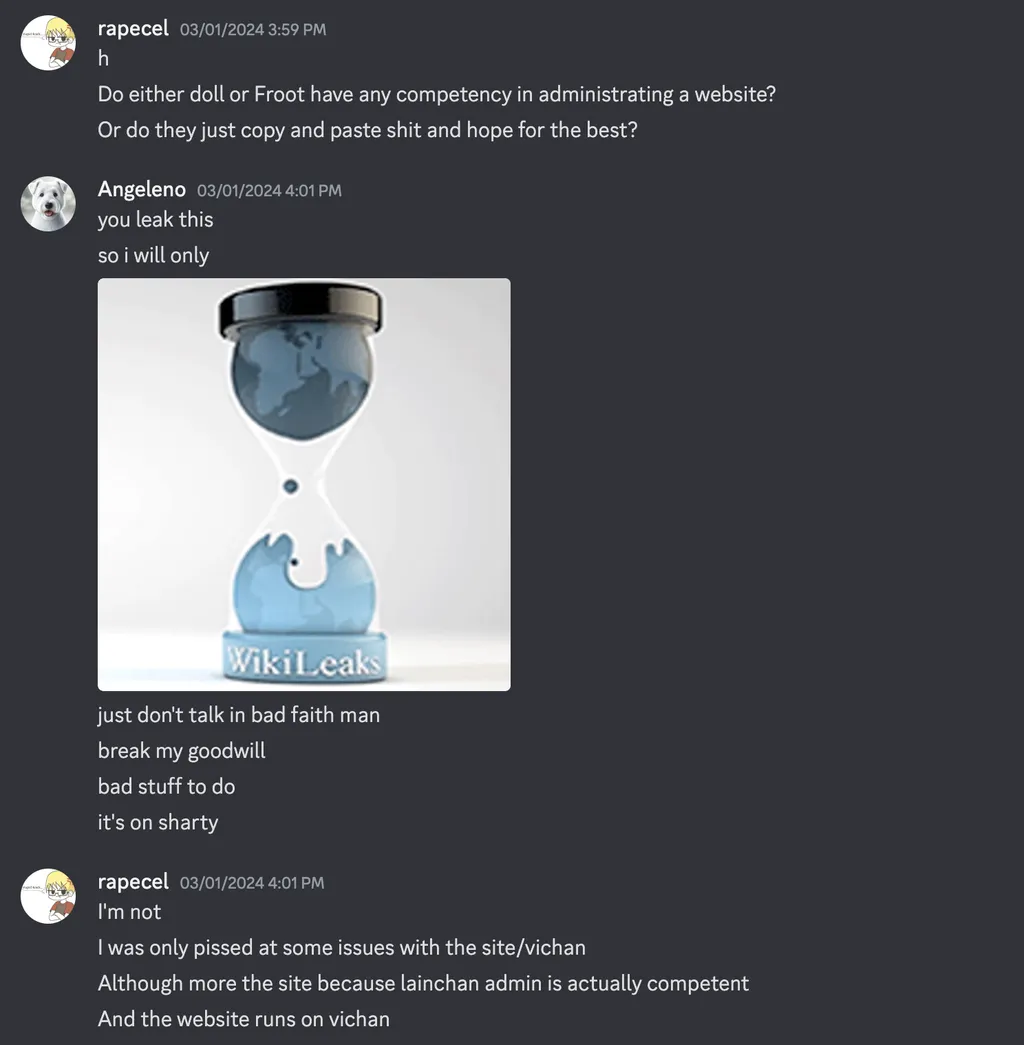Click the message 'And the website runs on vichan'
1024x1045 pixels.
coord(244,1020)
